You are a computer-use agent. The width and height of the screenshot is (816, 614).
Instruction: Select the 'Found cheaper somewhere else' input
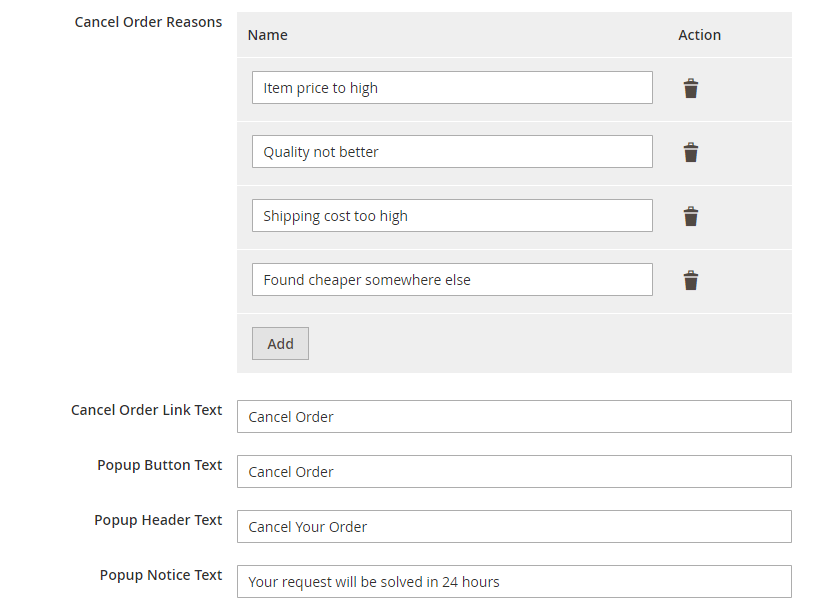pos(452,280)
